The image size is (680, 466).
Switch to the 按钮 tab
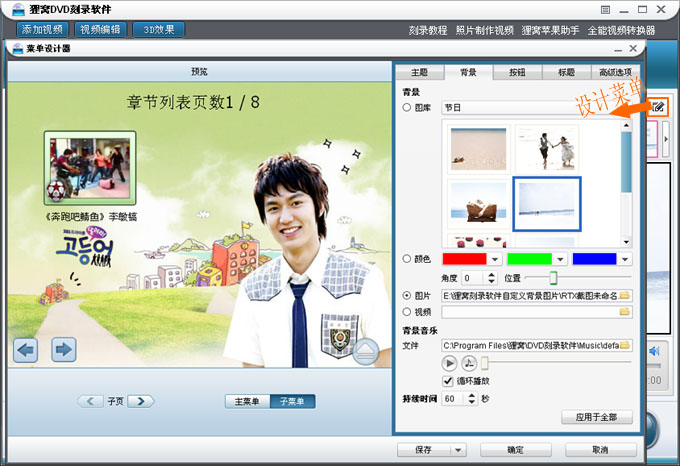pyautogui.click(x=517, y=72)
